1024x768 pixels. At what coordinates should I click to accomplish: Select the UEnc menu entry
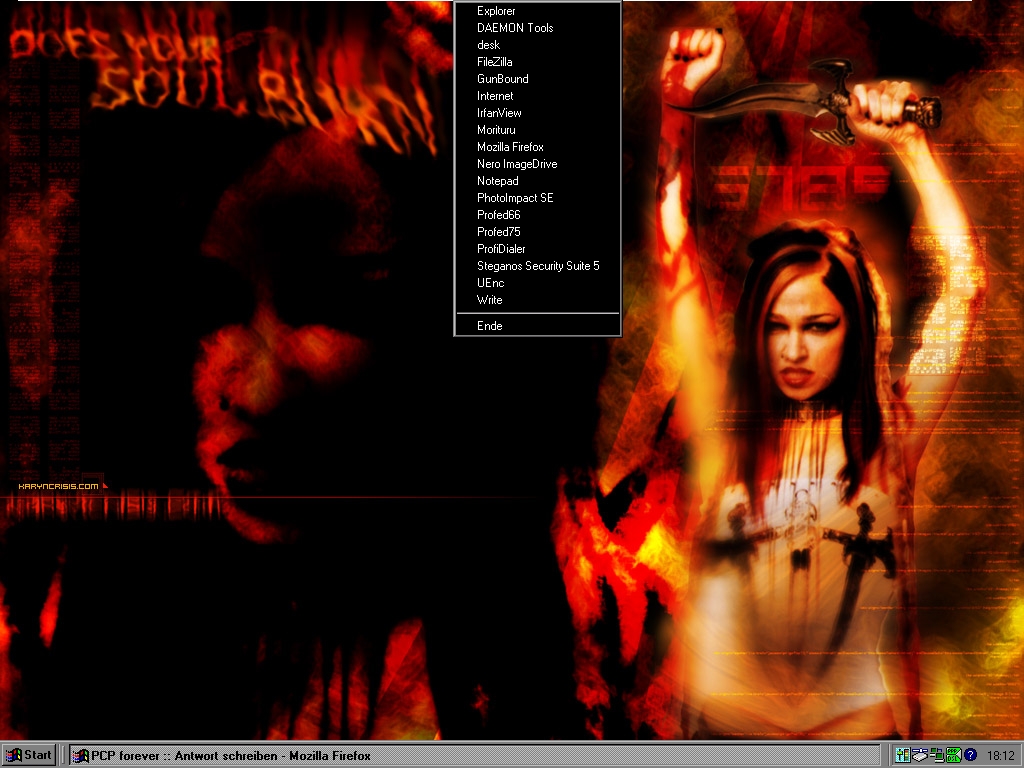click(537, 283)
